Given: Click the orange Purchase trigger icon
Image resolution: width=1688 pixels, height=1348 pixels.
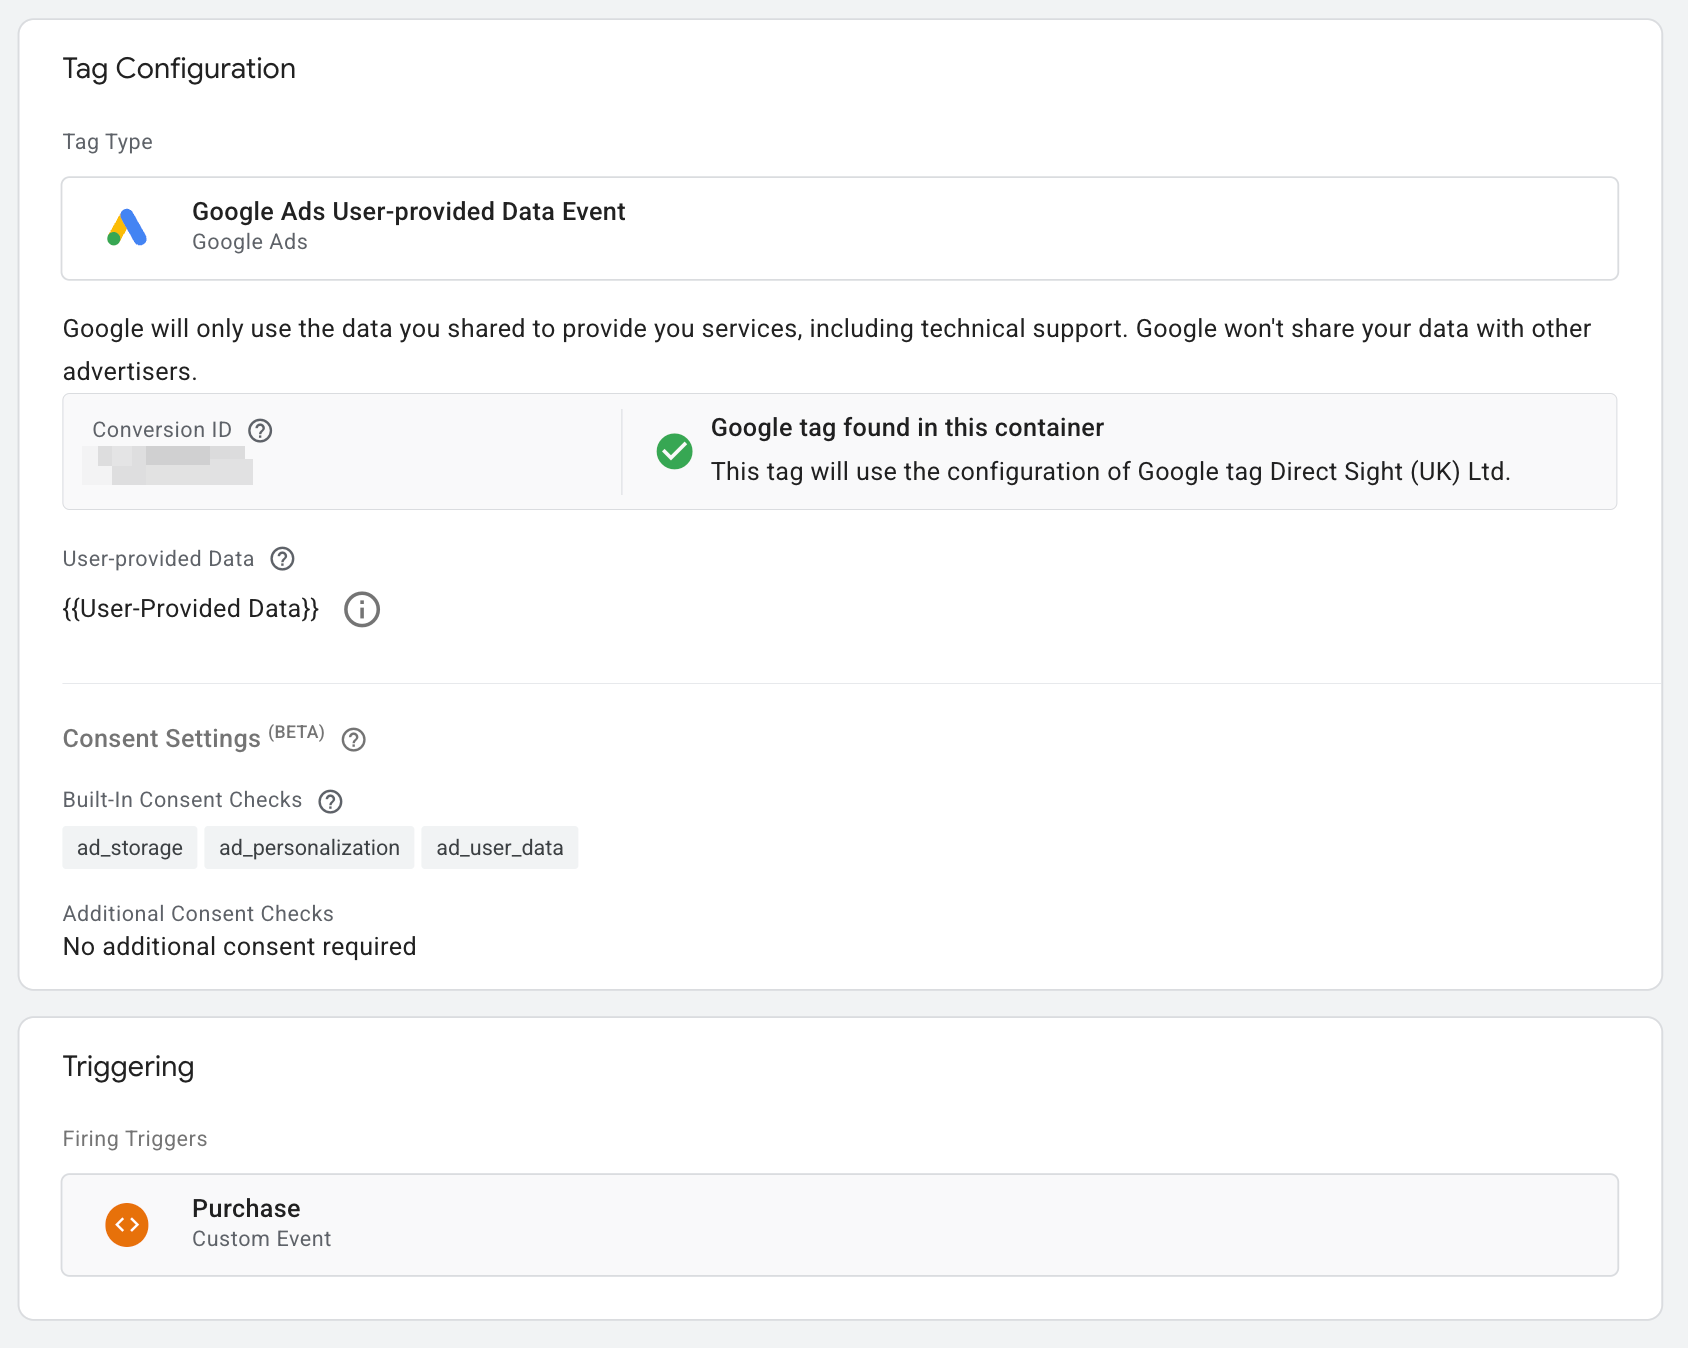Looking at the screenshot, I should pos(127,1225).
